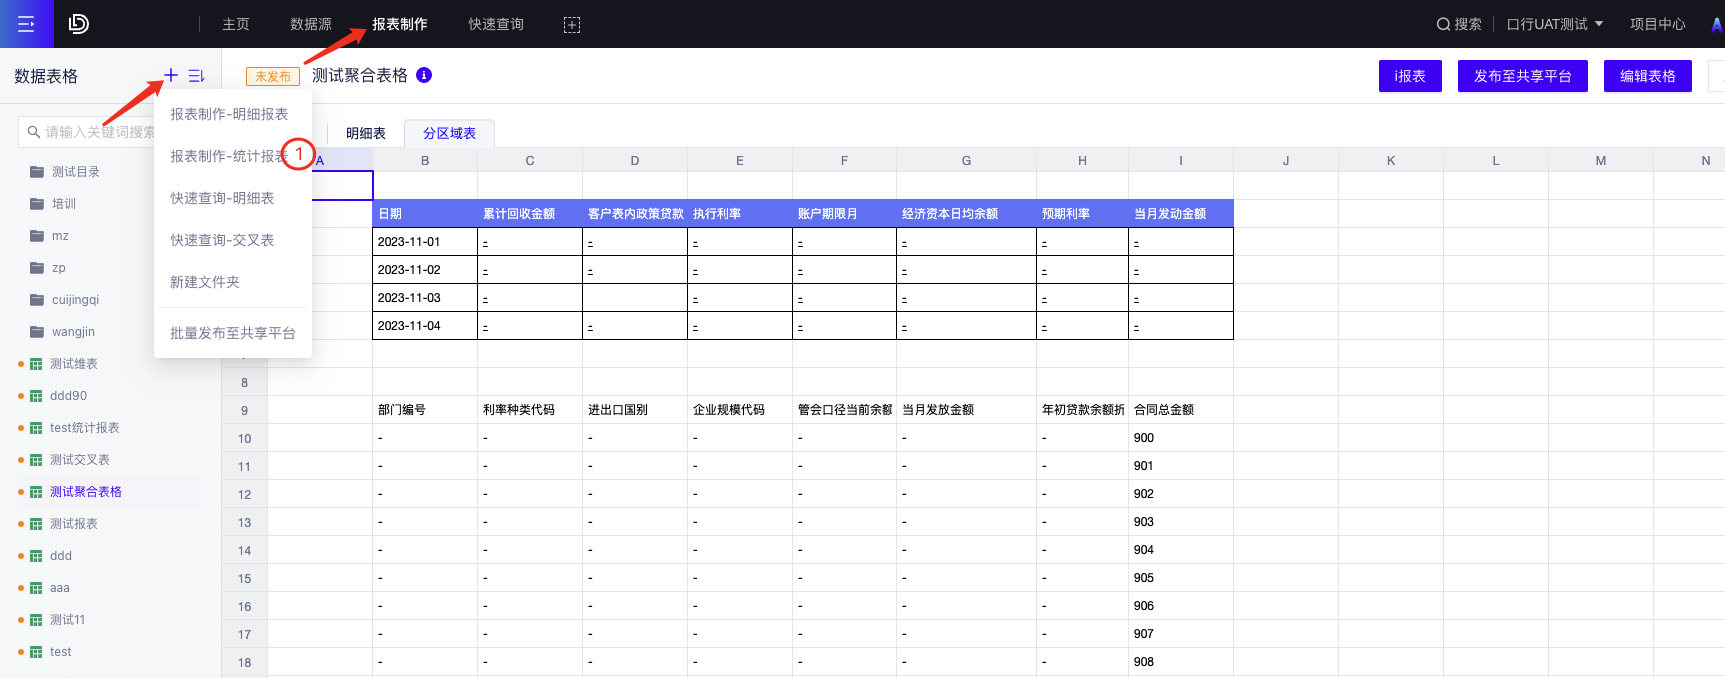Select column header G in spreadsheet
The image size is (1725, 678).
coord(966,160)
